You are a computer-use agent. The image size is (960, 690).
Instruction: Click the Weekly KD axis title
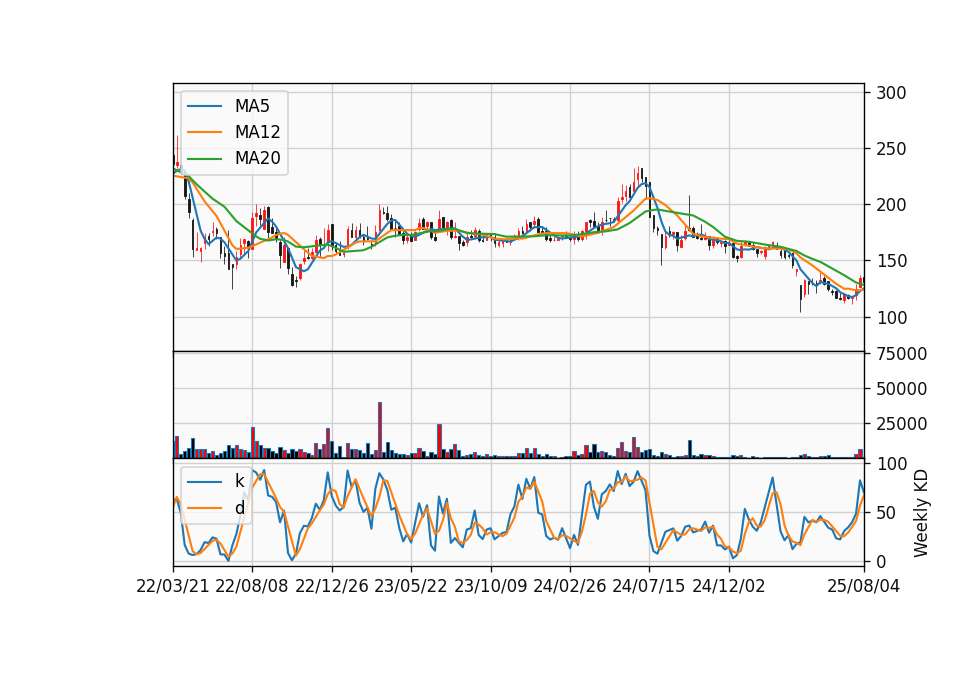[x=920, y=513]
